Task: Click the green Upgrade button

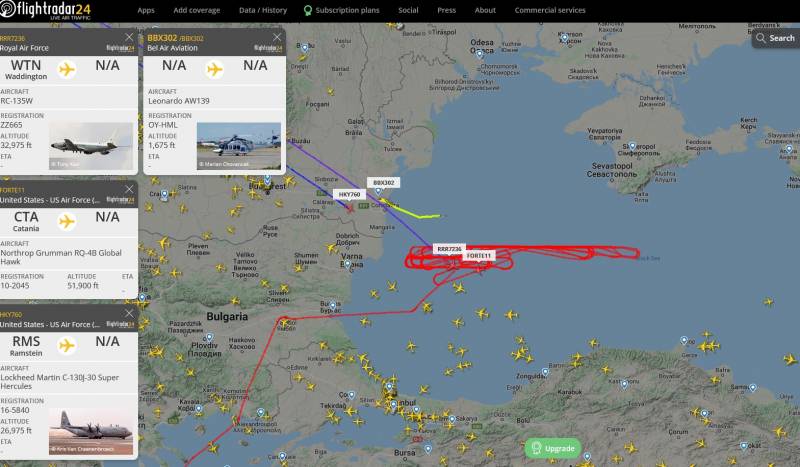Action: 553,448
